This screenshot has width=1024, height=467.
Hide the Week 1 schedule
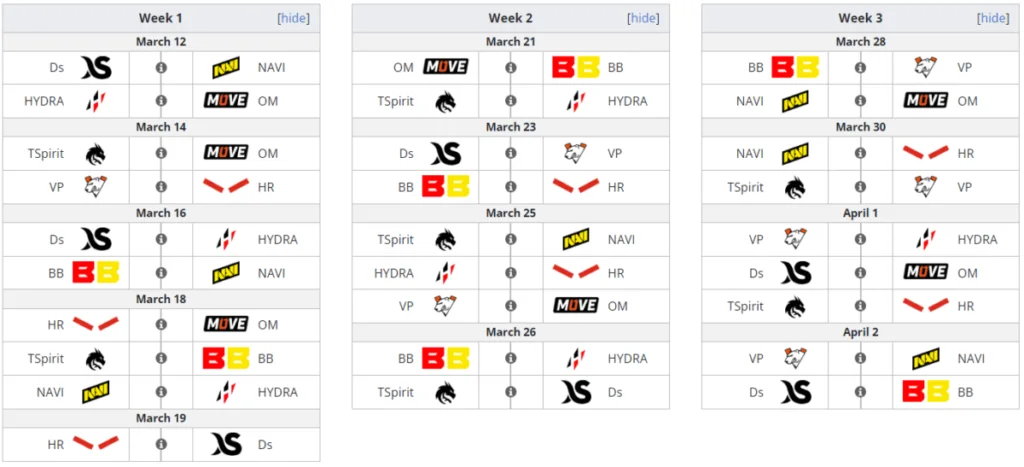[293, 18]
